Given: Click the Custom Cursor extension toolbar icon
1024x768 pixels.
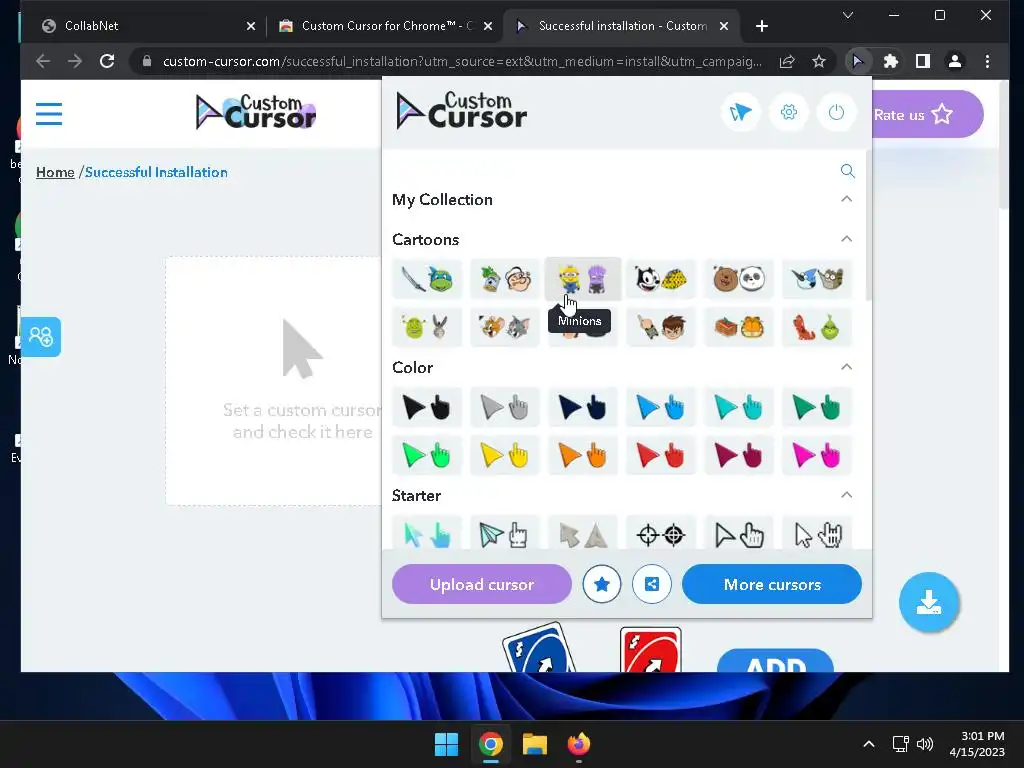Looking at the screenshot, I should (x=857, y=61).
